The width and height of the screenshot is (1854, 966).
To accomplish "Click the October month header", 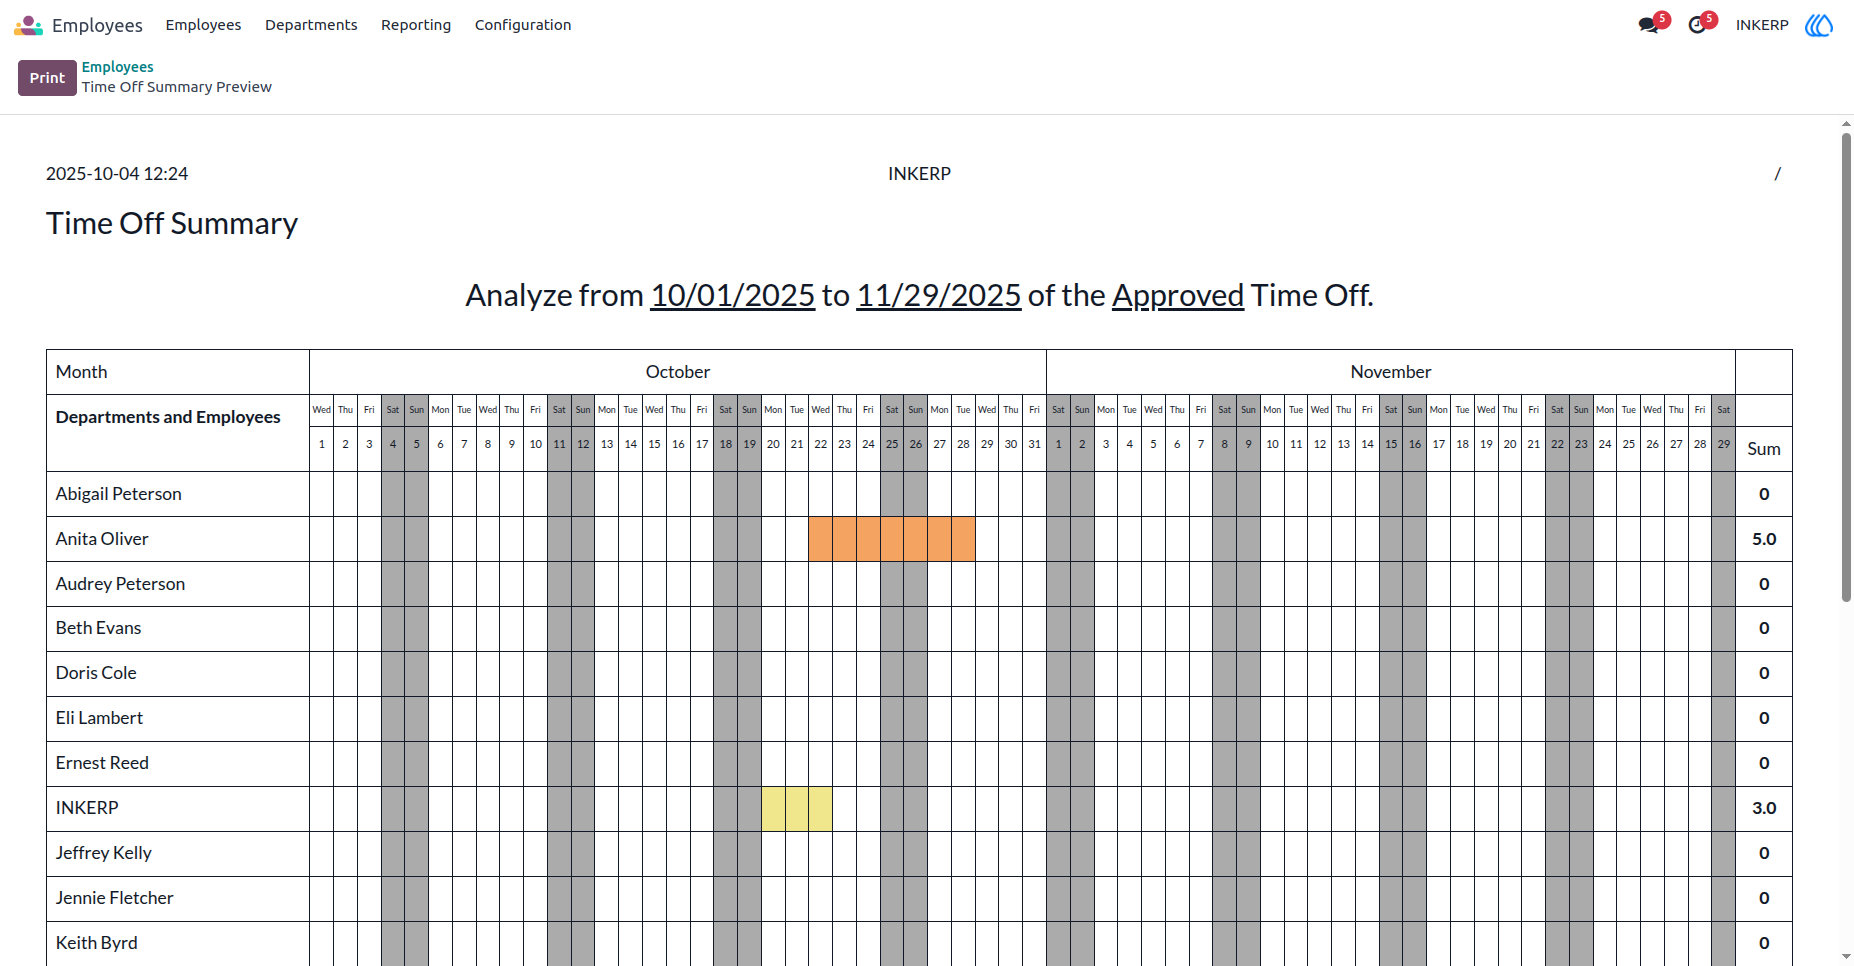I will pyautogui.click(x=678, y=372).
